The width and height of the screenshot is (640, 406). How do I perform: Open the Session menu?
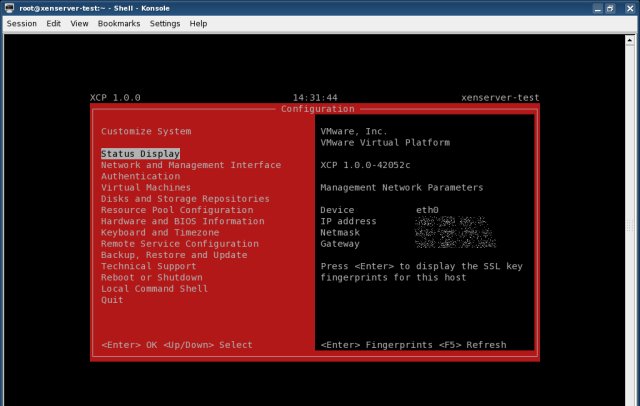[x=22, y=24]
